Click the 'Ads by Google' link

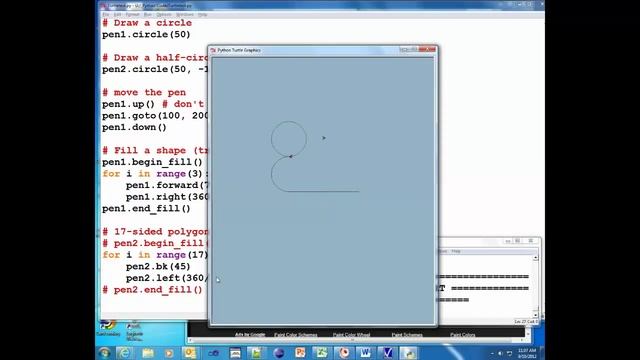click(x=250, y=335)
